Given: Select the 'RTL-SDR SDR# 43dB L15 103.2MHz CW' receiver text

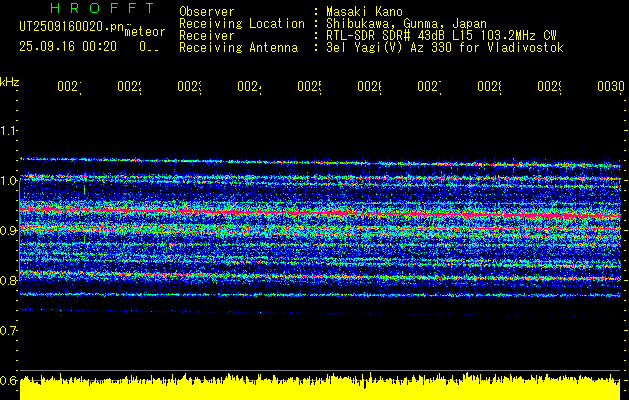Looking at the screenshot, I should [x=441, y=36].
